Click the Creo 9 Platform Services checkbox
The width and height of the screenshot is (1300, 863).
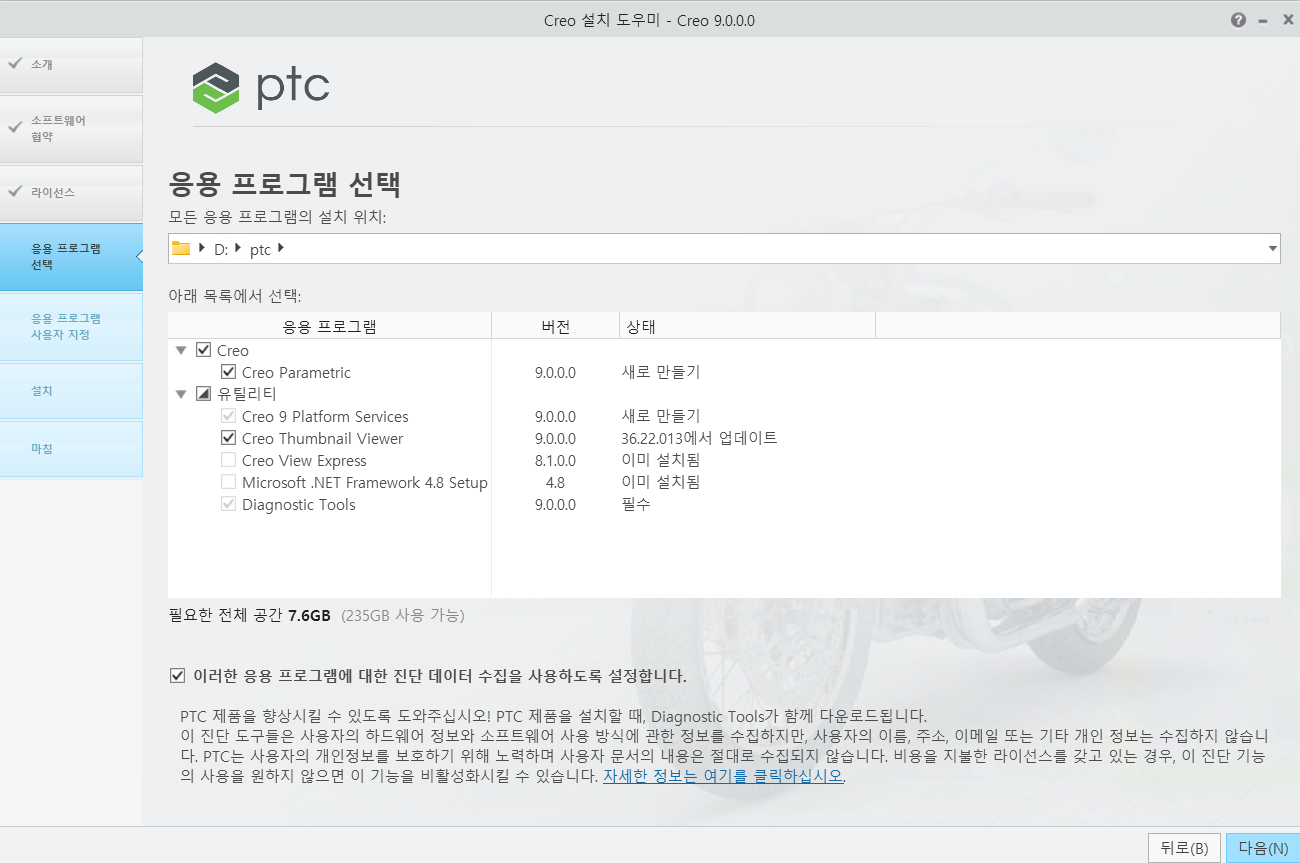[x=228, y=417]
